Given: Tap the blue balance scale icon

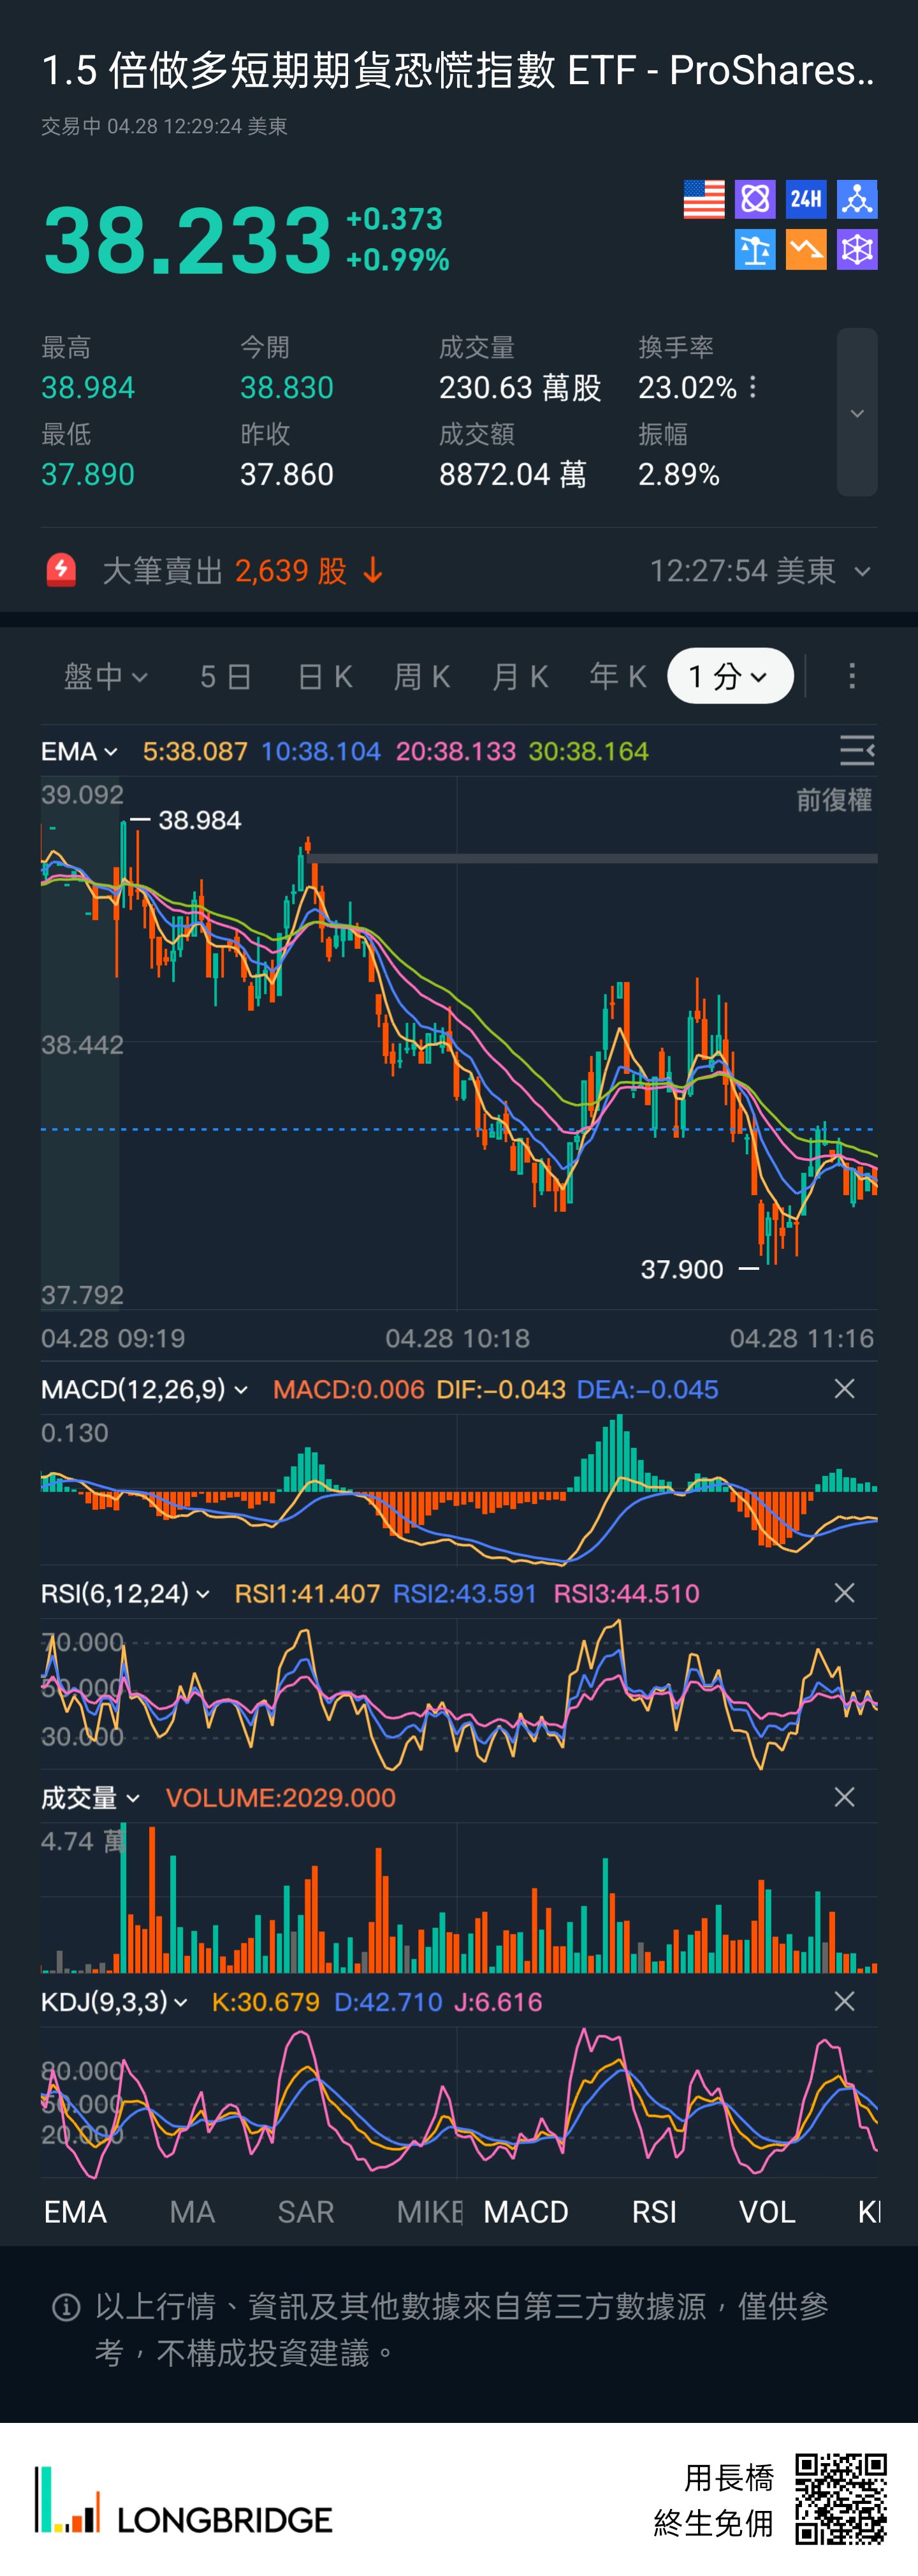Looking at the screenshot, I should coord(755,250).
